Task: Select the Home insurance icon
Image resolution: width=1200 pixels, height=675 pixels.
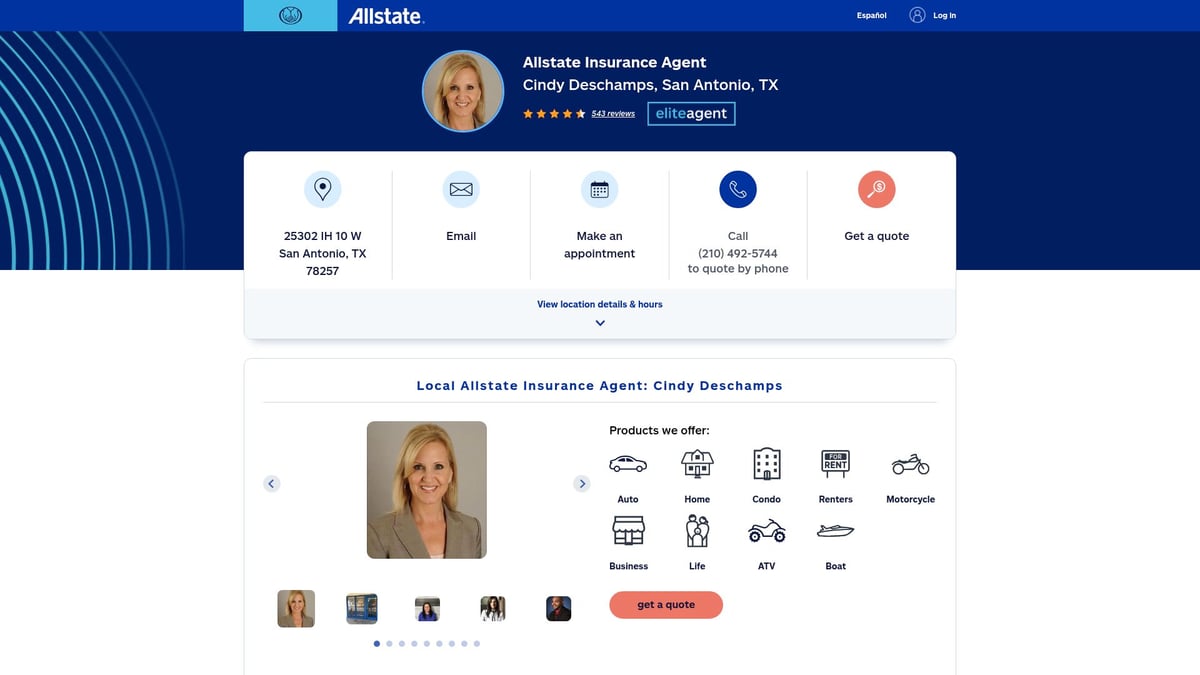Action: click(x=696, y=462)
